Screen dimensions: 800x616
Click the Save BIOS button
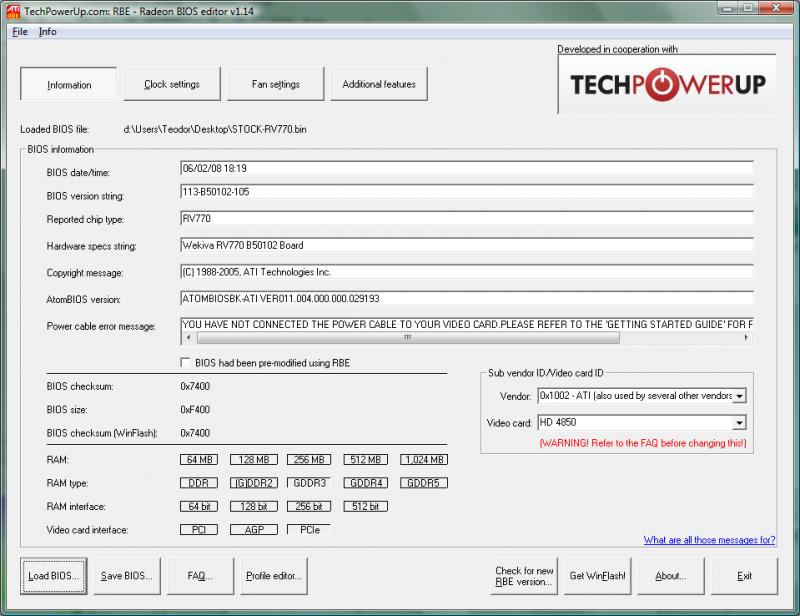(127, 576)
